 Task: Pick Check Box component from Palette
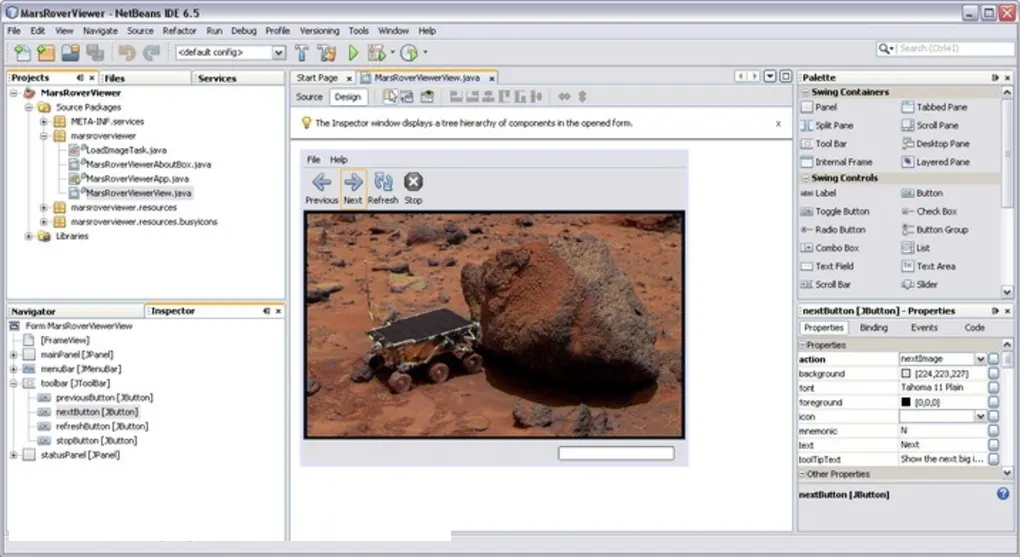click(x=936, y=212)
